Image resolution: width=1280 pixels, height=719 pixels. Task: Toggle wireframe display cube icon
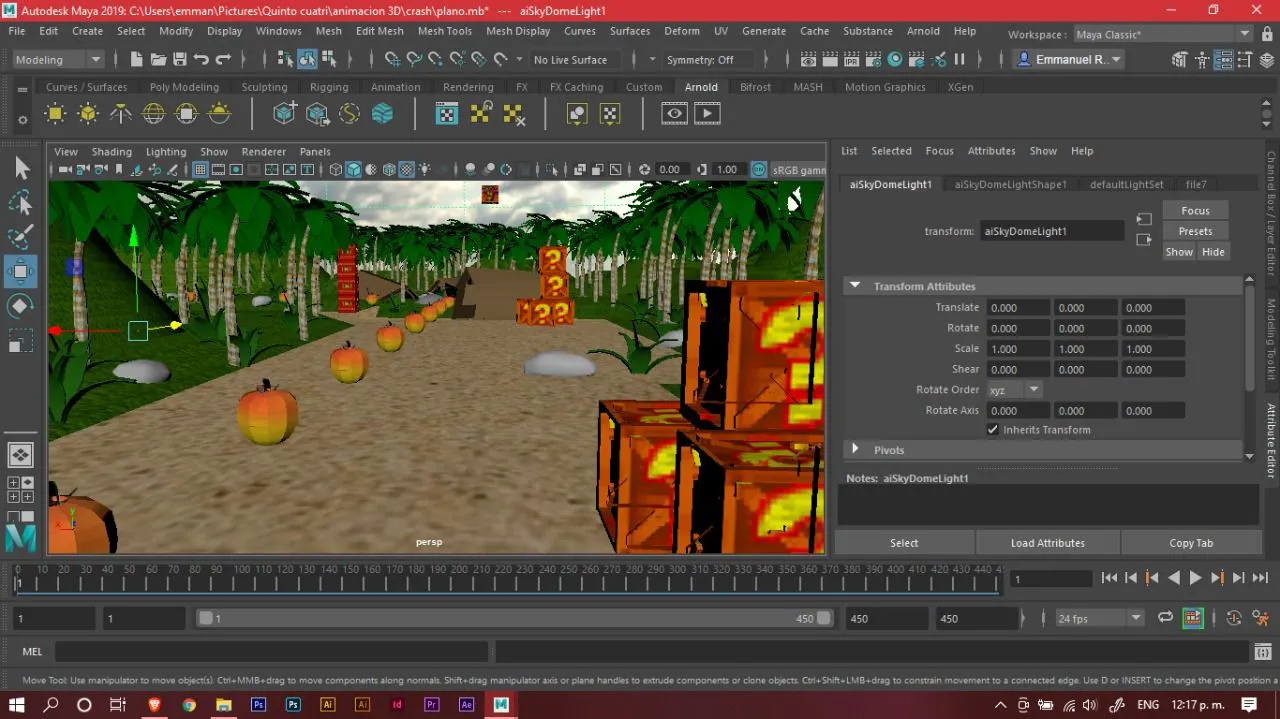pos(336,170)
